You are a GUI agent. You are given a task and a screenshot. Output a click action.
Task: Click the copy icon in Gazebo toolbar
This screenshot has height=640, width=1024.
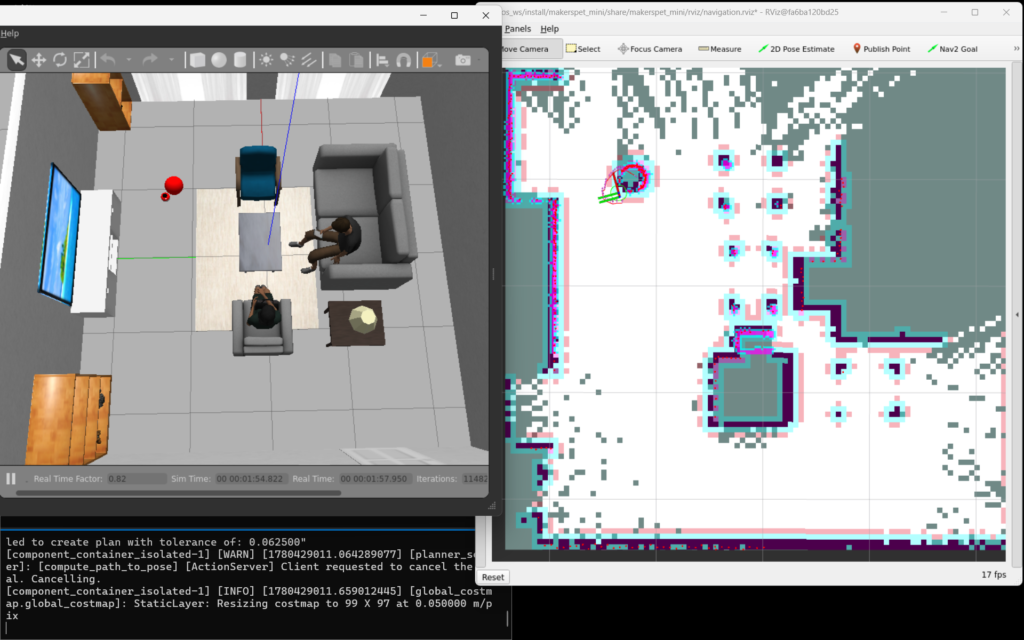(335, 60)
